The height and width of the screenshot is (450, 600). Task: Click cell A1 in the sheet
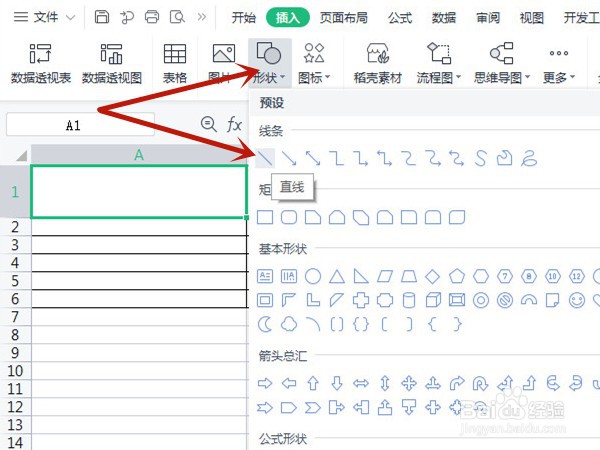[x=139, y=191]
